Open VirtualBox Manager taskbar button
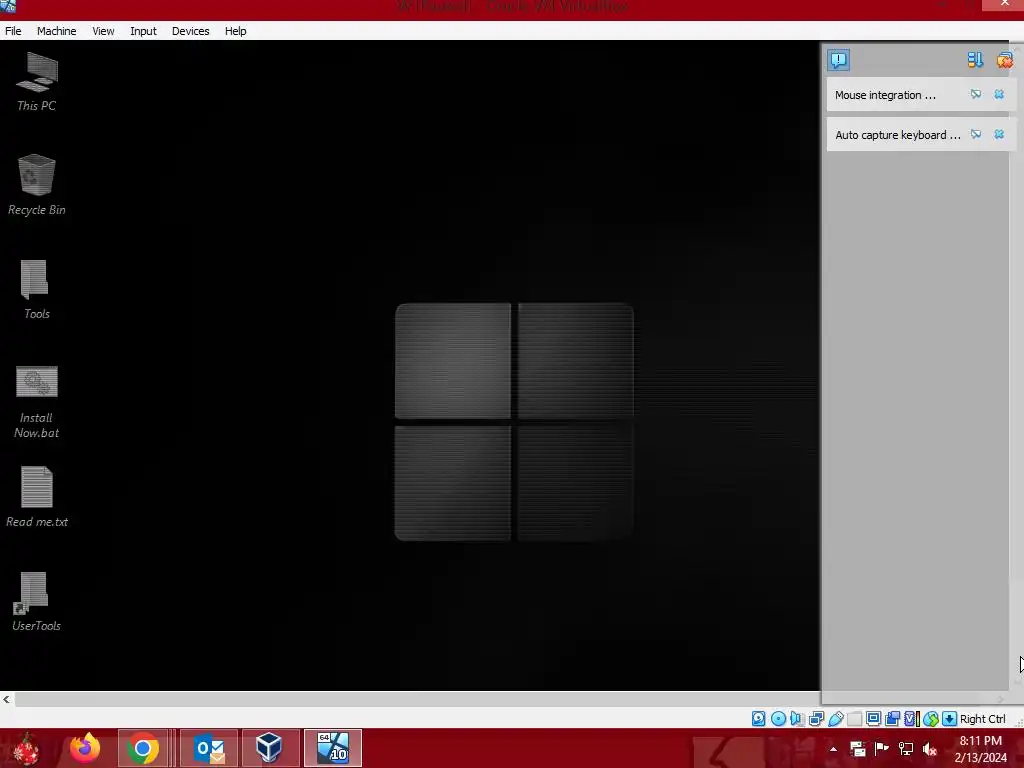Screen dimensions: 1024x768 point(270,748)
